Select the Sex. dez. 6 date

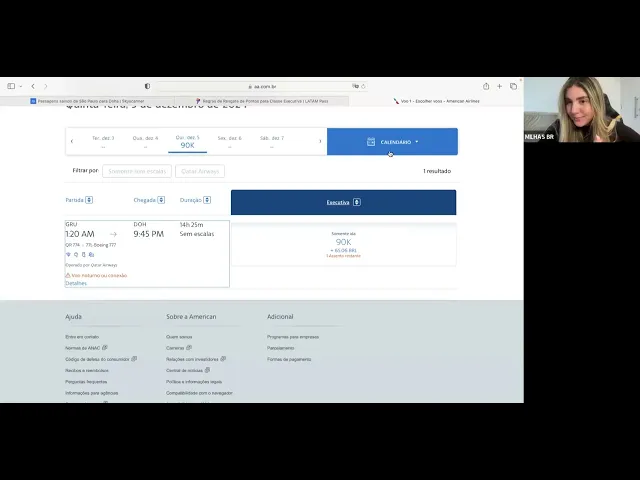click(229, 142)
